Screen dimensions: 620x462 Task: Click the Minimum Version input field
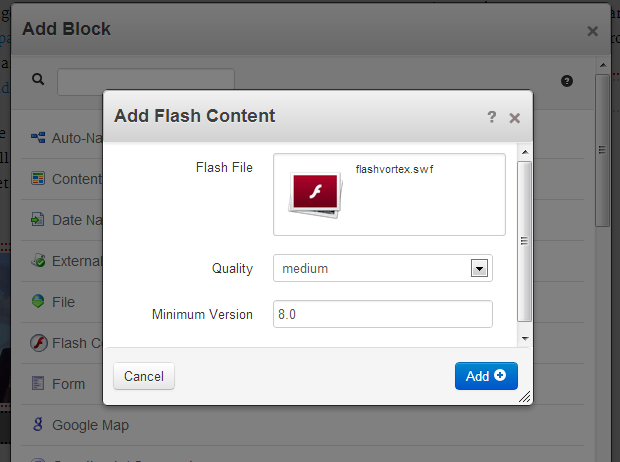pyautogui.click(x=383, y=314)
